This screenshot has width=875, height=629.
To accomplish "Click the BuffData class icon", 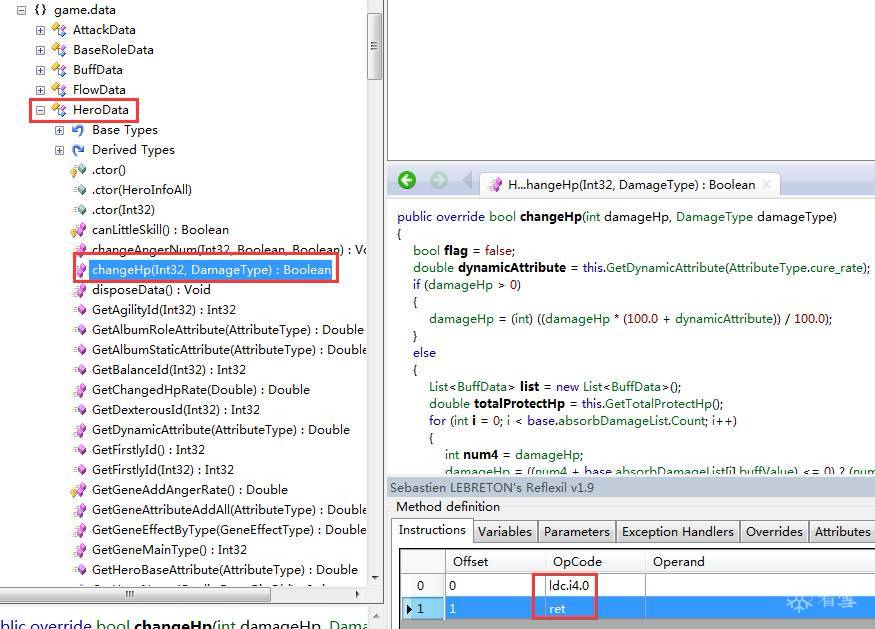I will pos(59,70).
